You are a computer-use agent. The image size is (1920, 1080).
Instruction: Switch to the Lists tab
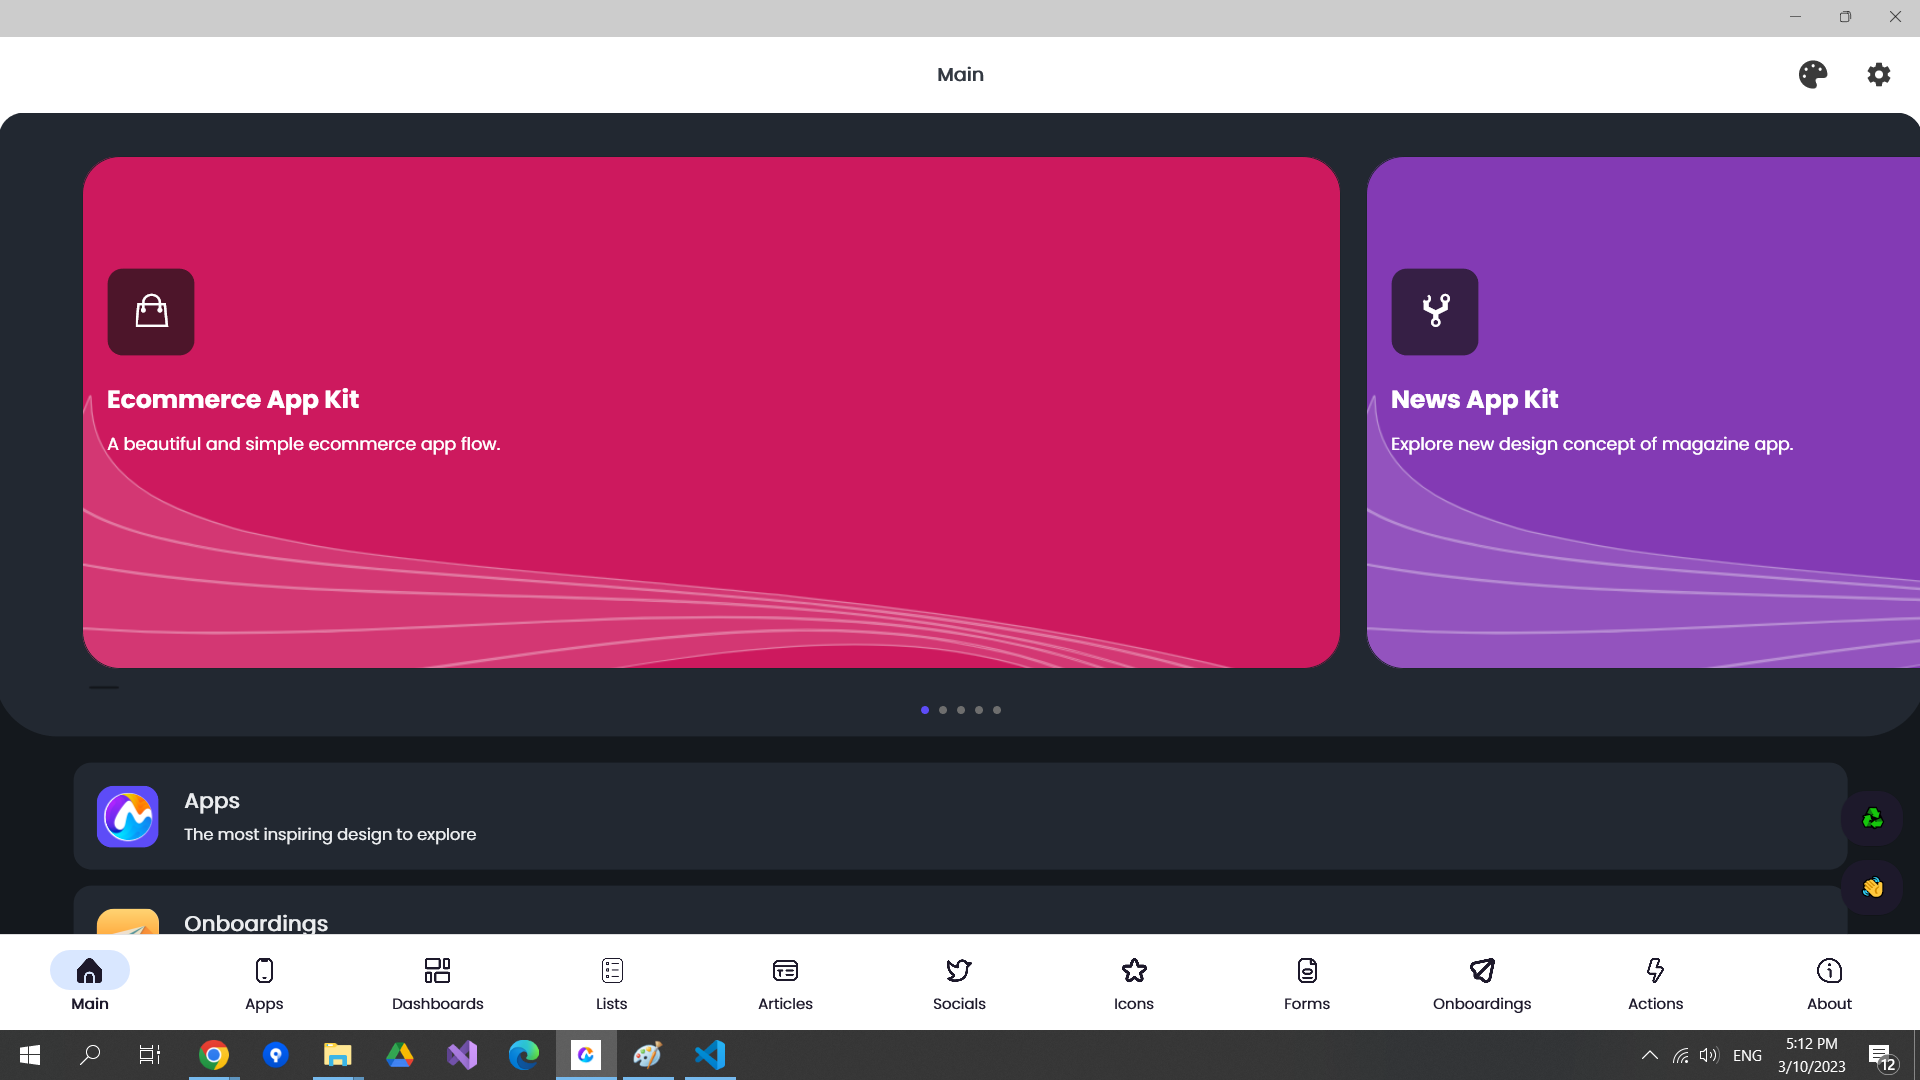(612, 982)
